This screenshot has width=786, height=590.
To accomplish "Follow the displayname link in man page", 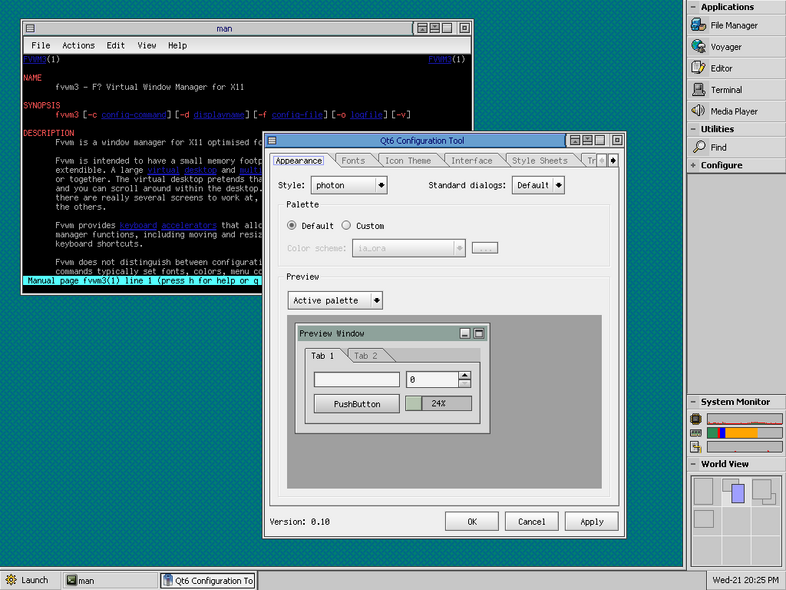I will pos(219,115).
